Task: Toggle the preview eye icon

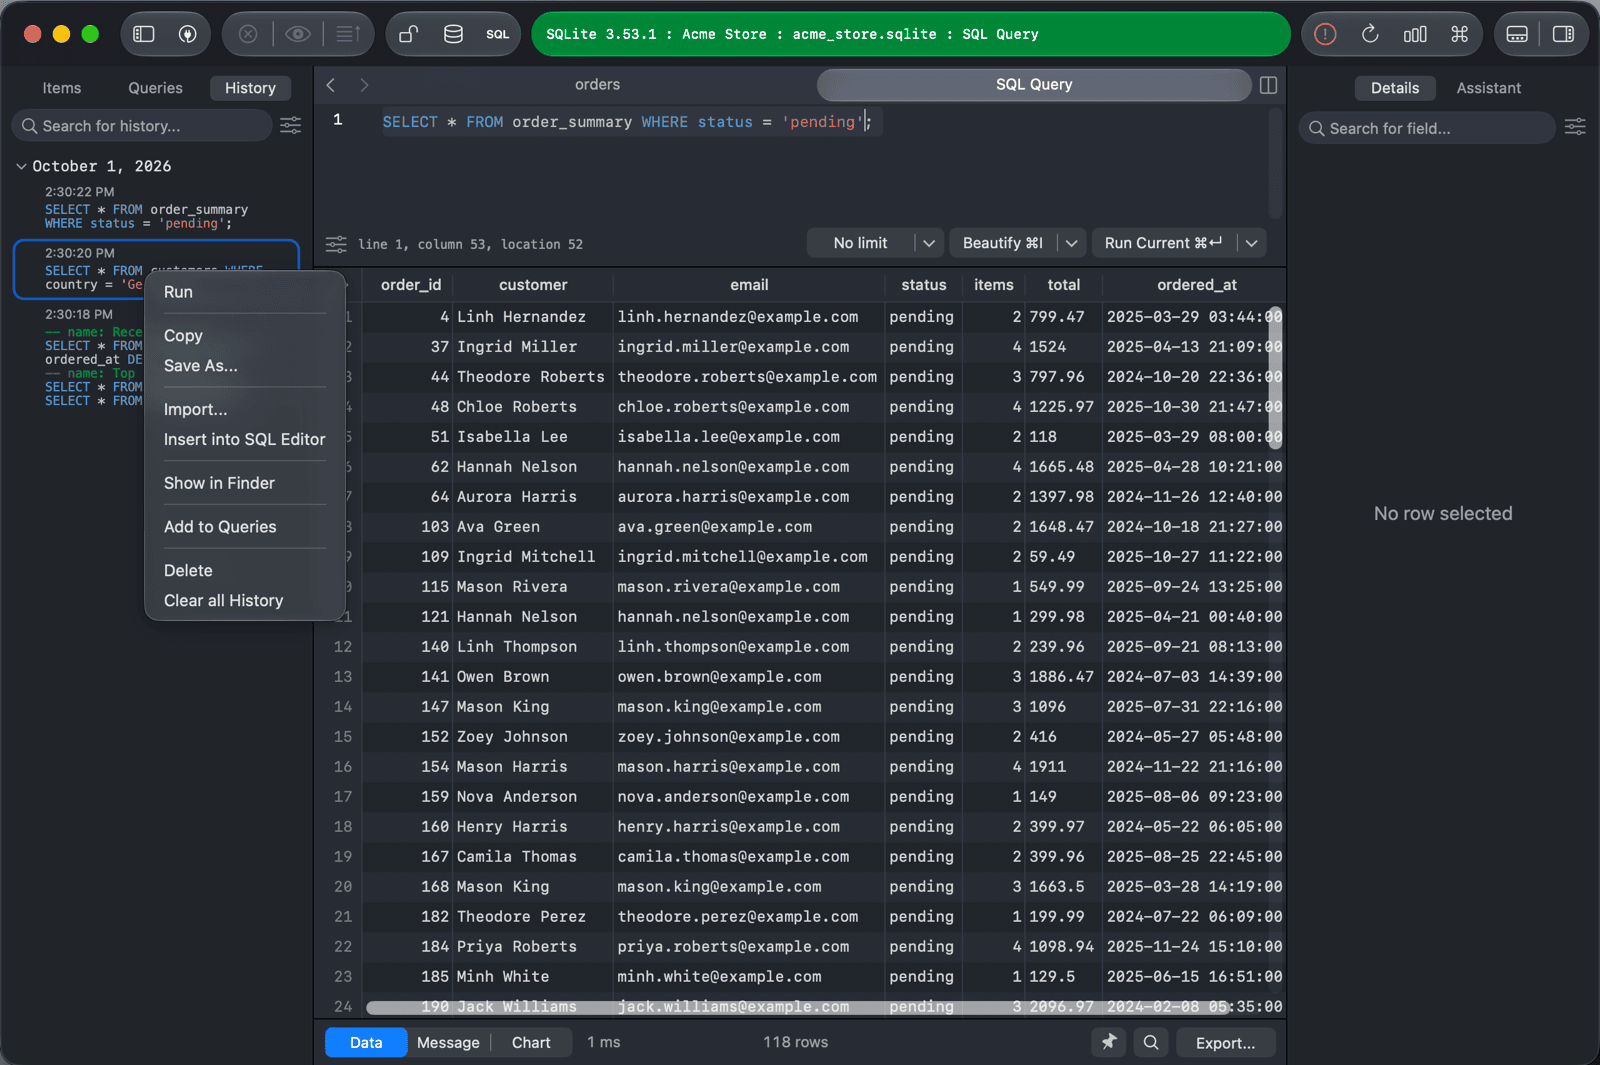Action: (x=297, y=34)
